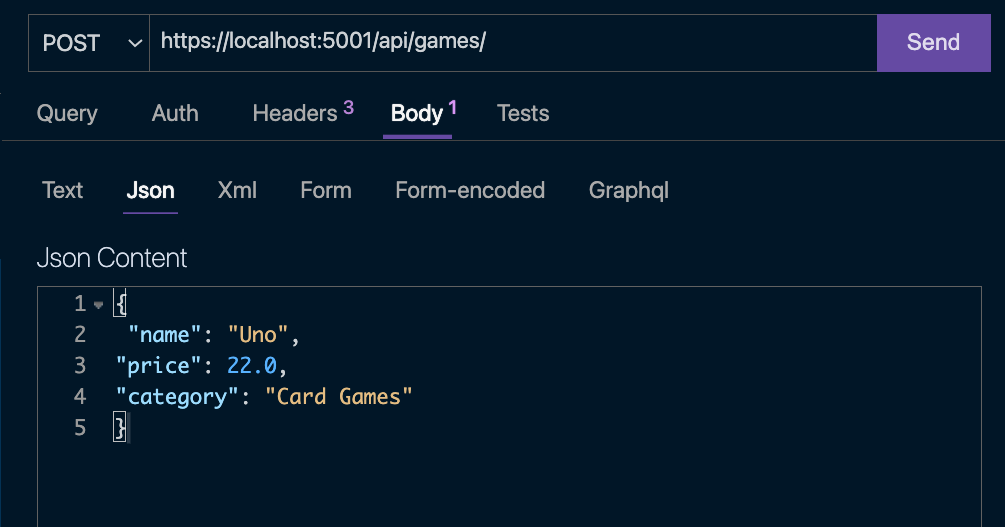1005x527 pixels.
Task: Send the API request
Action: click(933, 42)
